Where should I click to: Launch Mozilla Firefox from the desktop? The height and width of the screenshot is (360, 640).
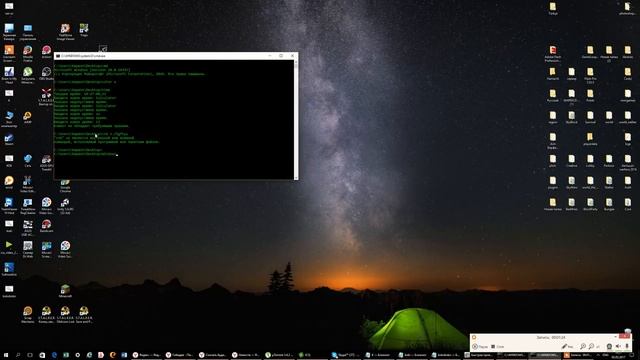(x=28, y=53)
